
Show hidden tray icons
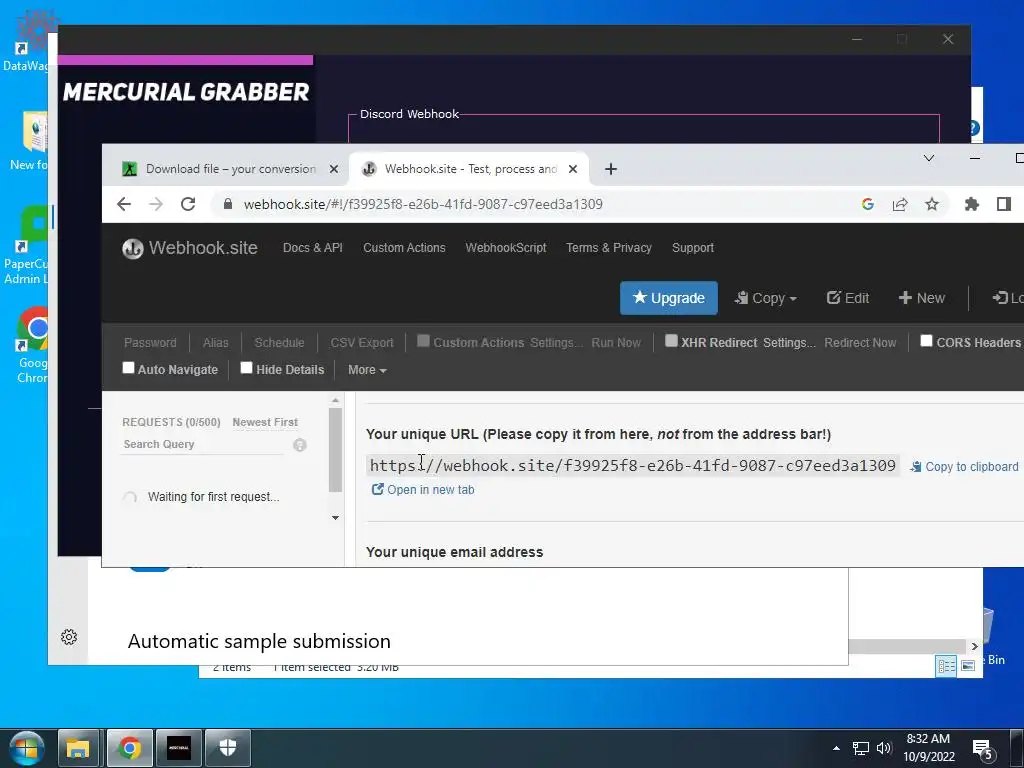pos(837,748)
